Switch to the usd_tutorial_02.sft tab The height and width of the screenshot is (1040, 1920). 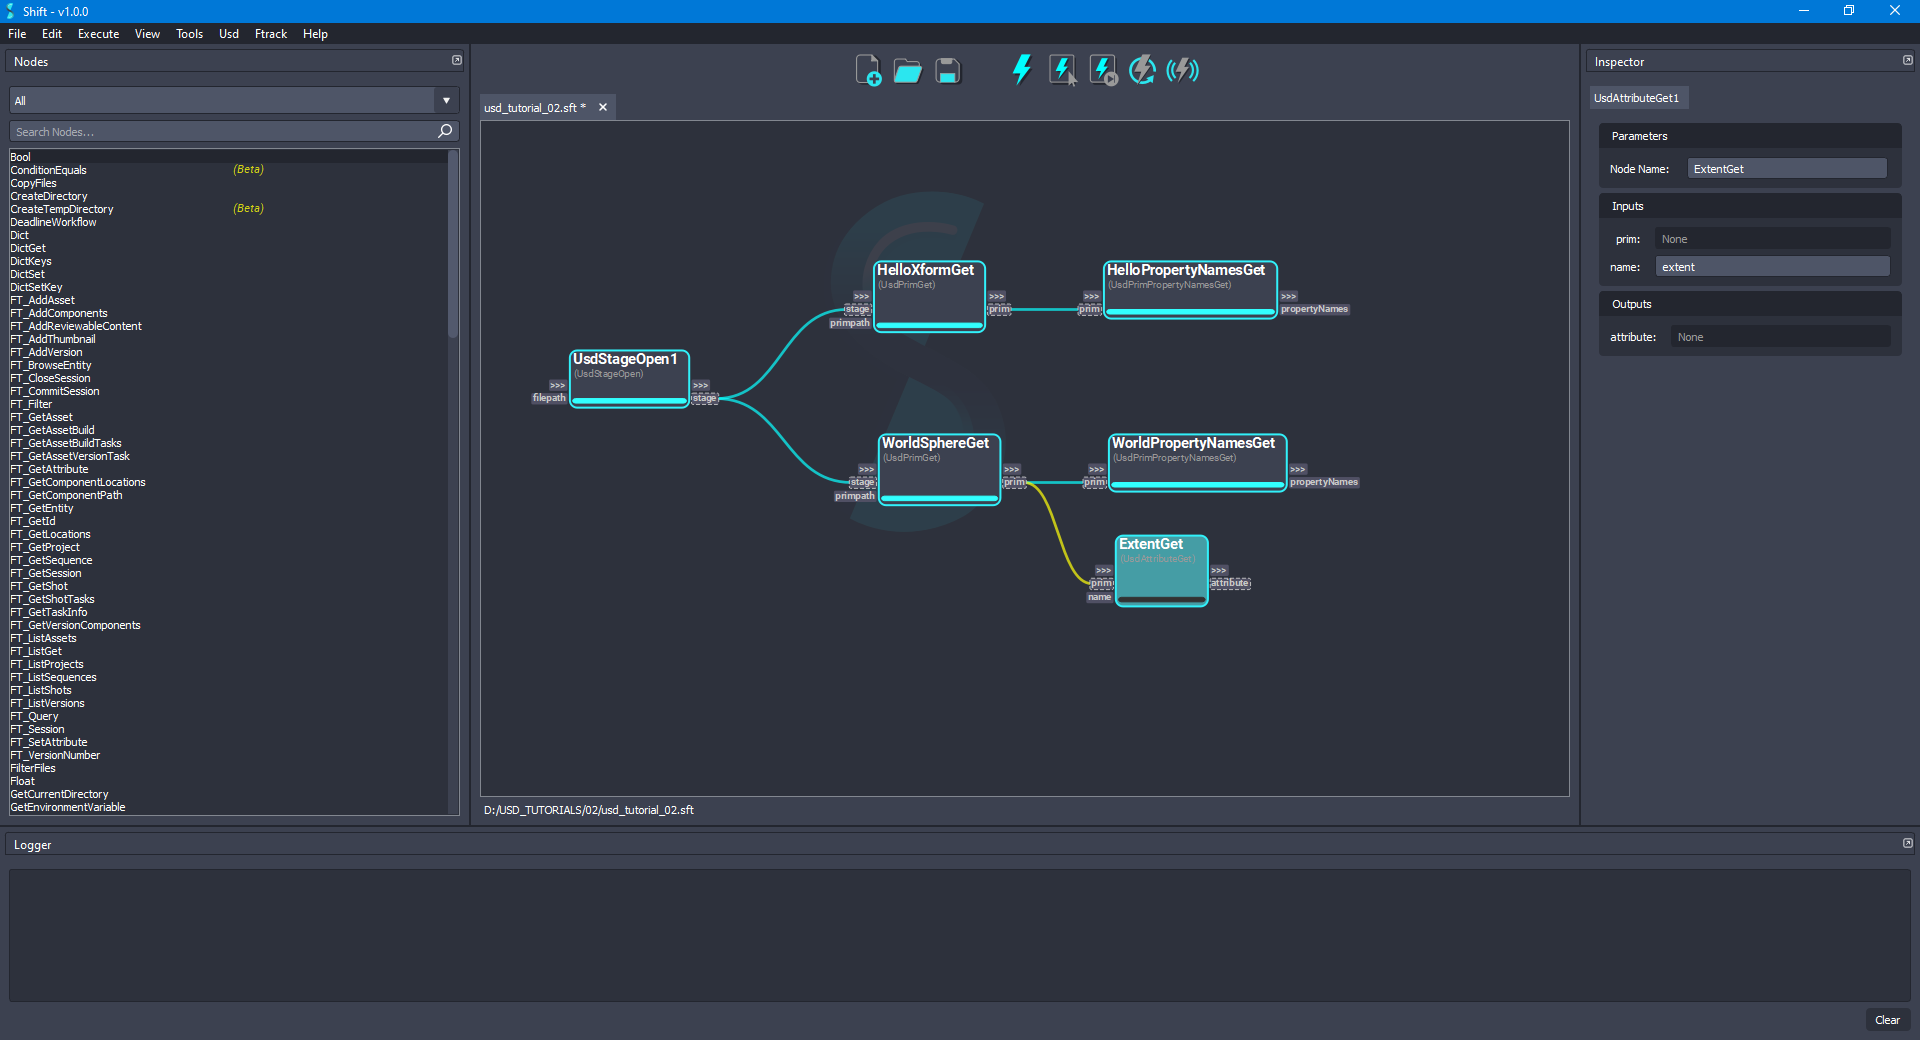click(x=533, y=107)
